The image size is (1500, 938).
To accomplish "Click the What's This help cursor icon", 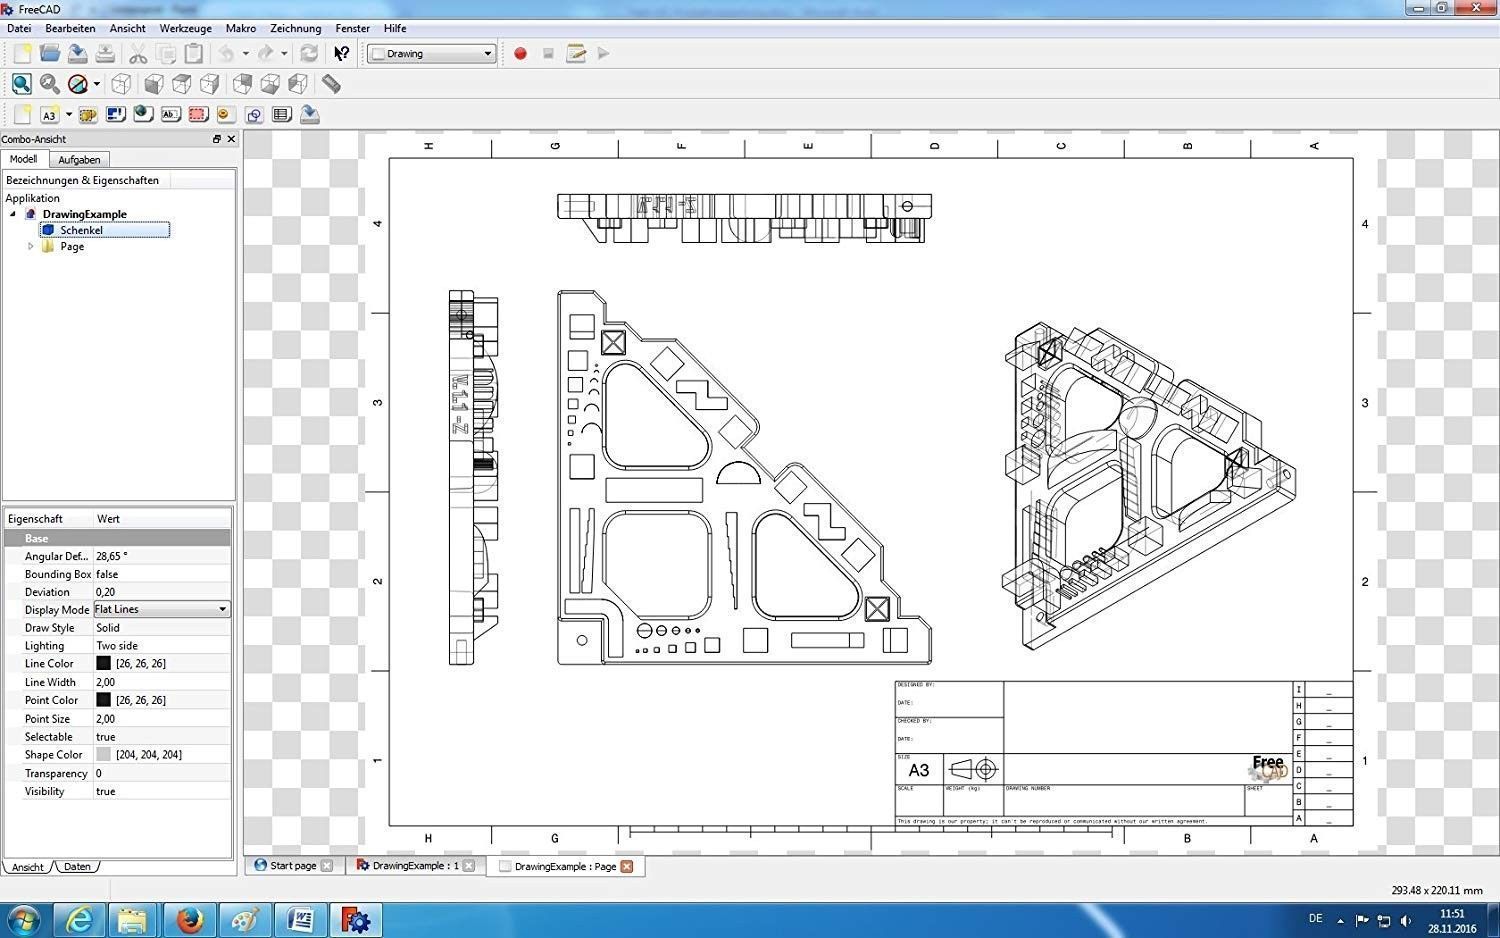I will click(x=342, y=54).
